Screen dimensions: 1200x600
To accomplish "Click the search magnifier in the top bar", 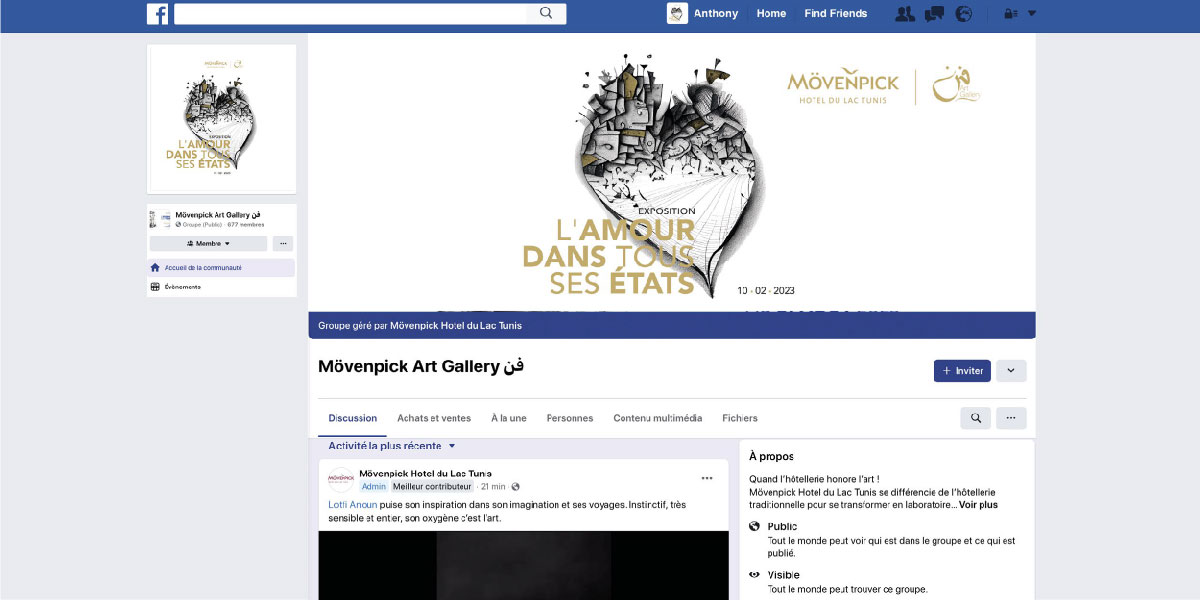I will [x=546, y=13].
